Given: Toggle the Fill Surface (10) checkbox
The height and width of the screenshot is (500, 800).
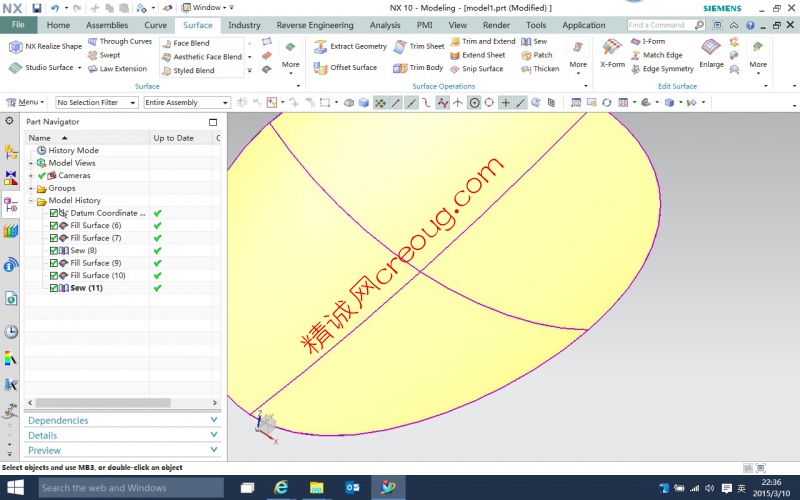Looking at the screenshot, I should coord(54,276).
